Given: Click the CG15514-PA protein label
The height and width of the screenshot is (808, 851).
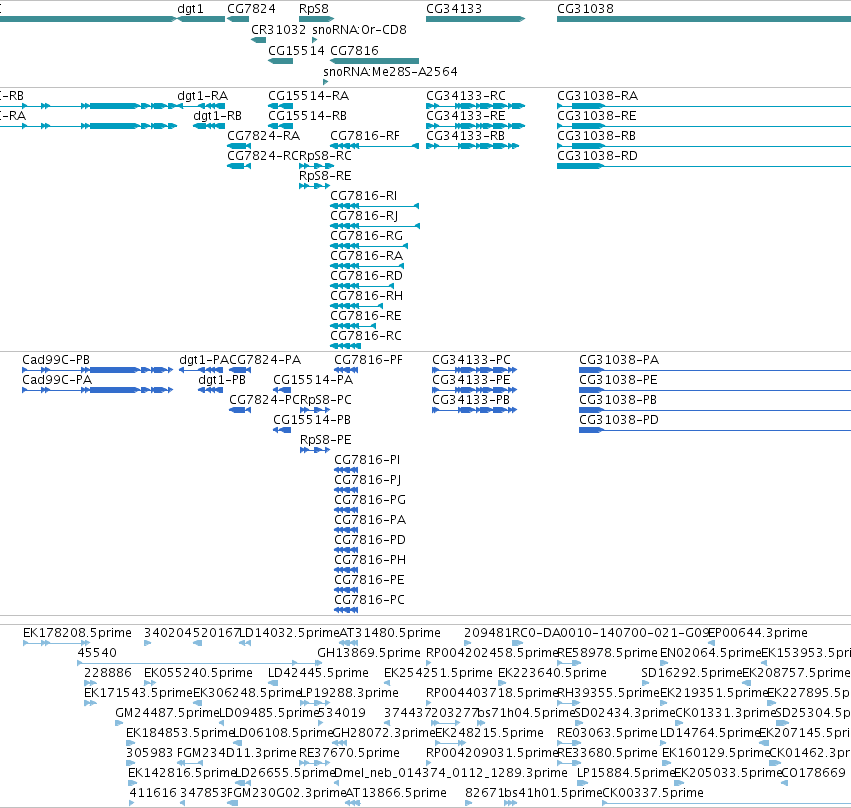Looking at the screenshot, I should tap(313, 380).
